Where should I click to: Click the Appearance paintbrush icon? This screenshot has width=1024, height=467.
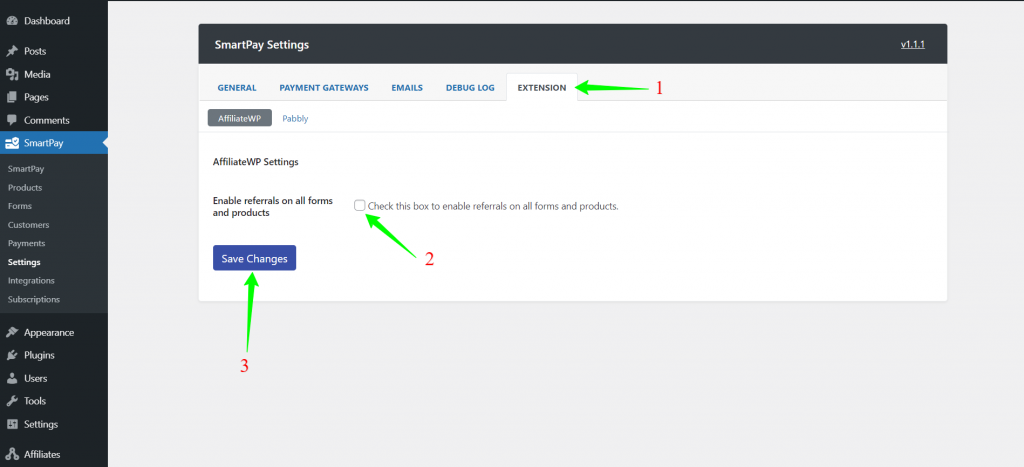tap(12, 332)
